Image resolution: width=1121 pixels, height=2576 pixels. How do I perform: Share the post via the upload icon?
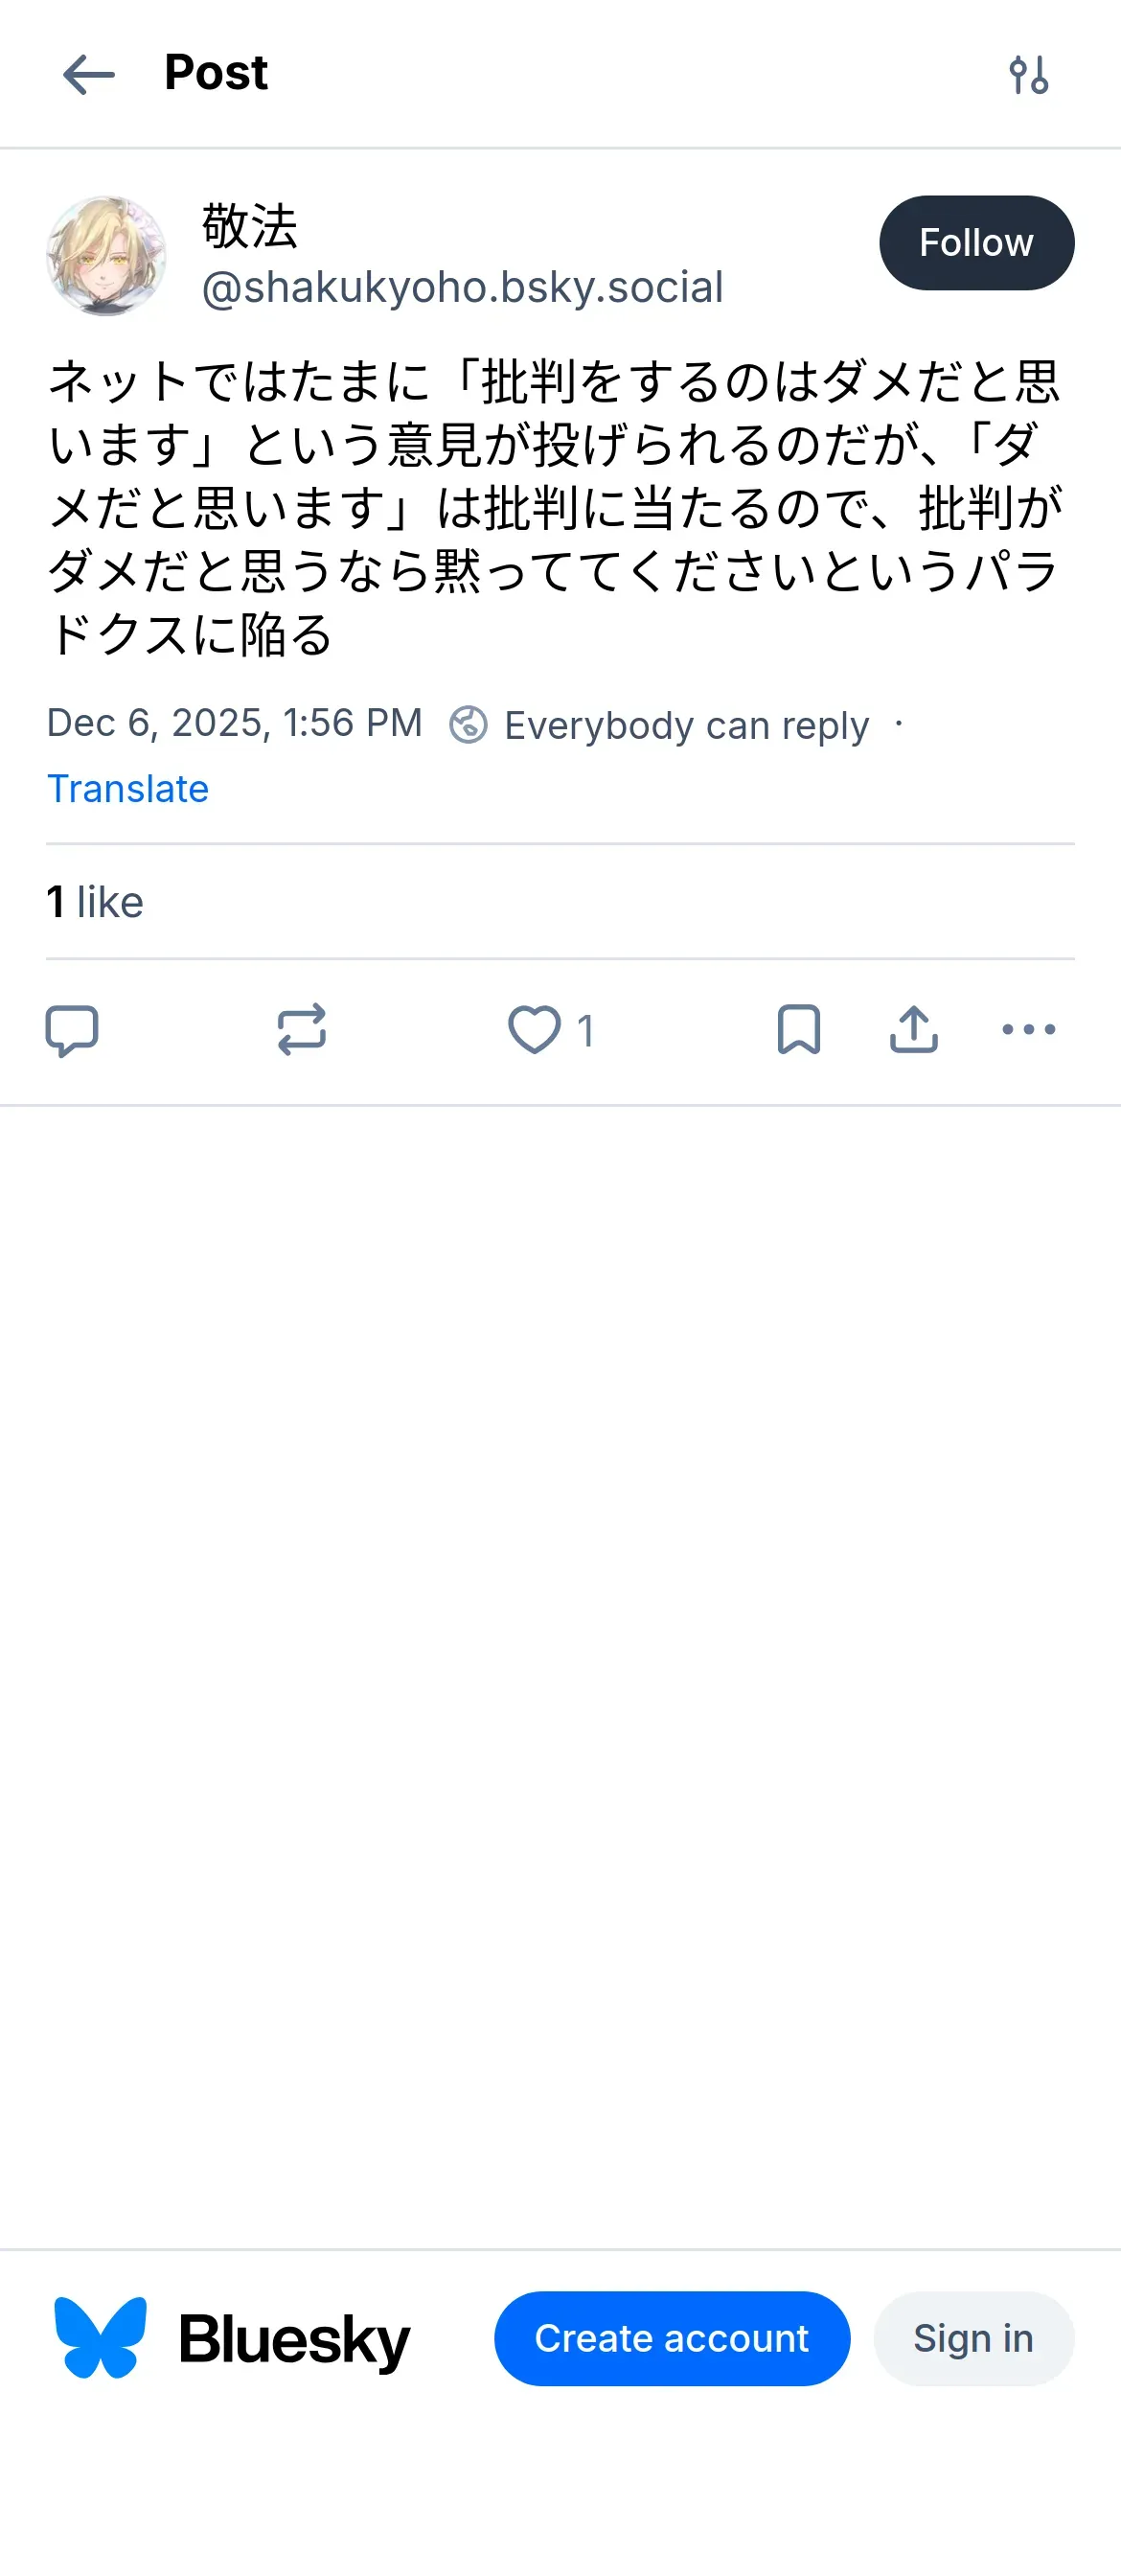(914, 1030)
